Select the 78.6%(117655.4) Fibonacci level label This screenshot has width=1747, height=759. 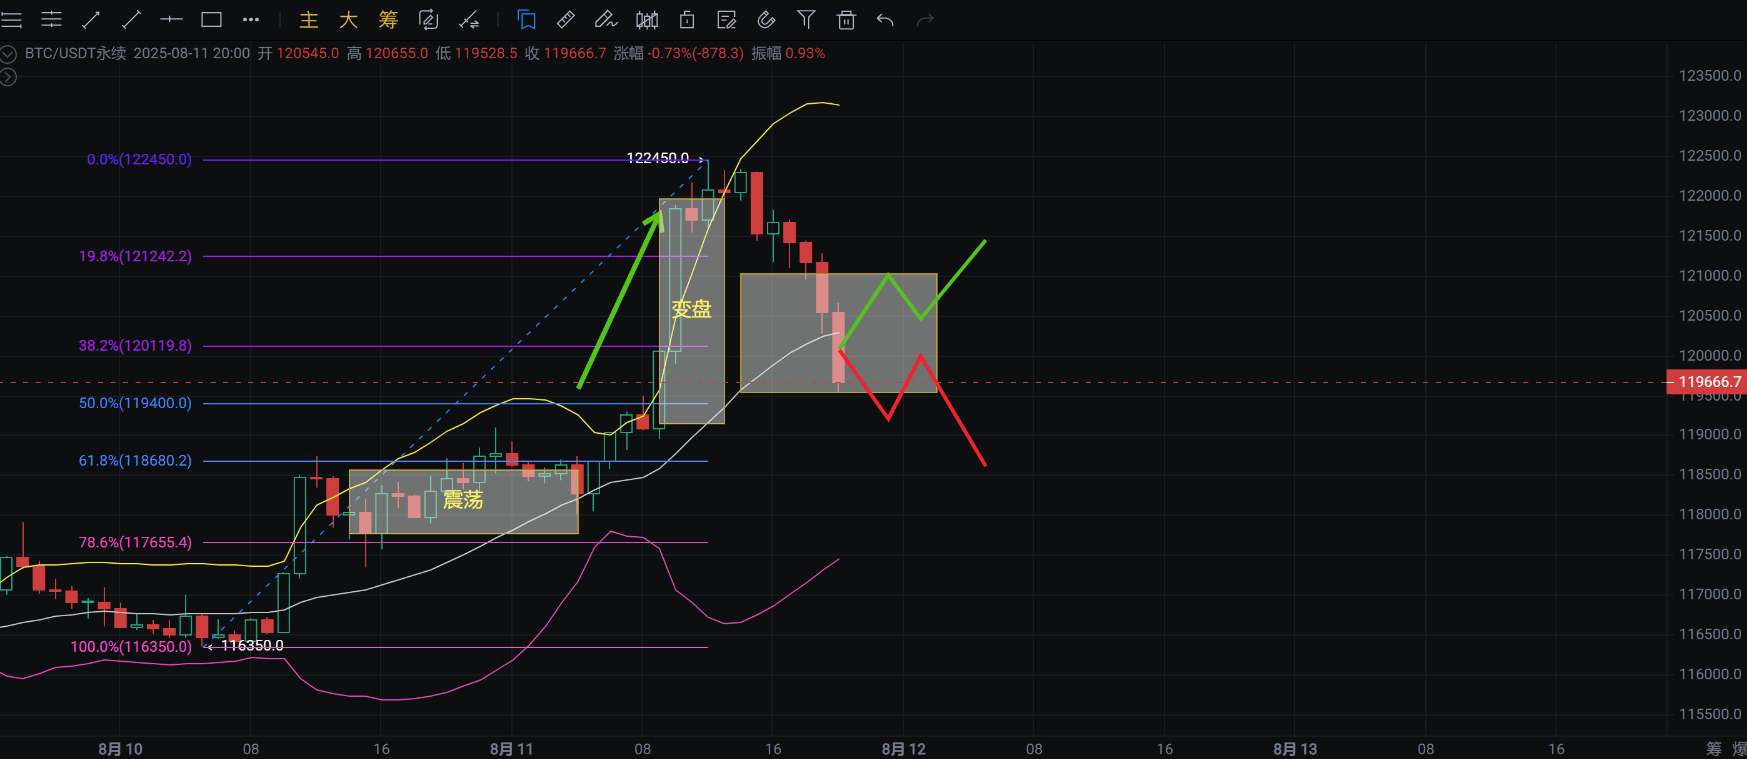pyautogui.click(x=135, y=542)
